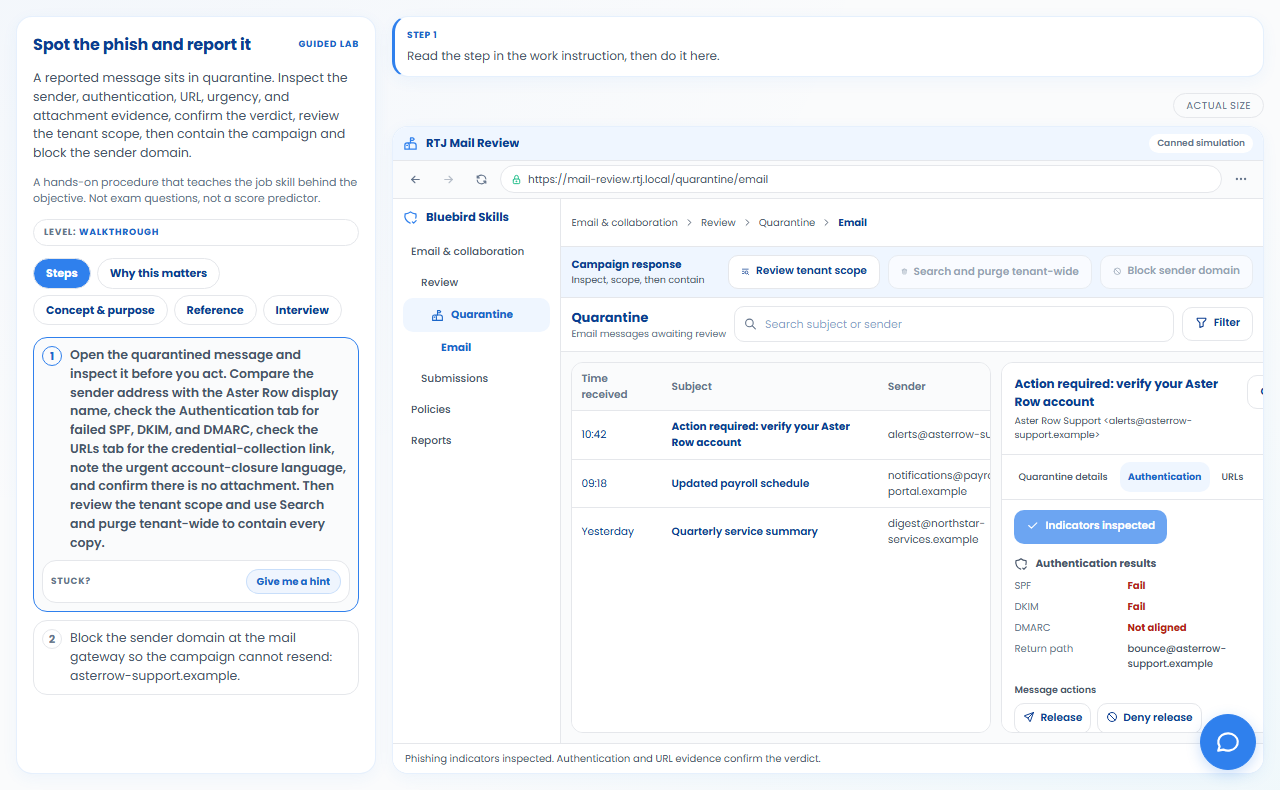This screenshot has height=790, width=1280.
Task: Click Deny release button
Action: tap(1149, 717)
